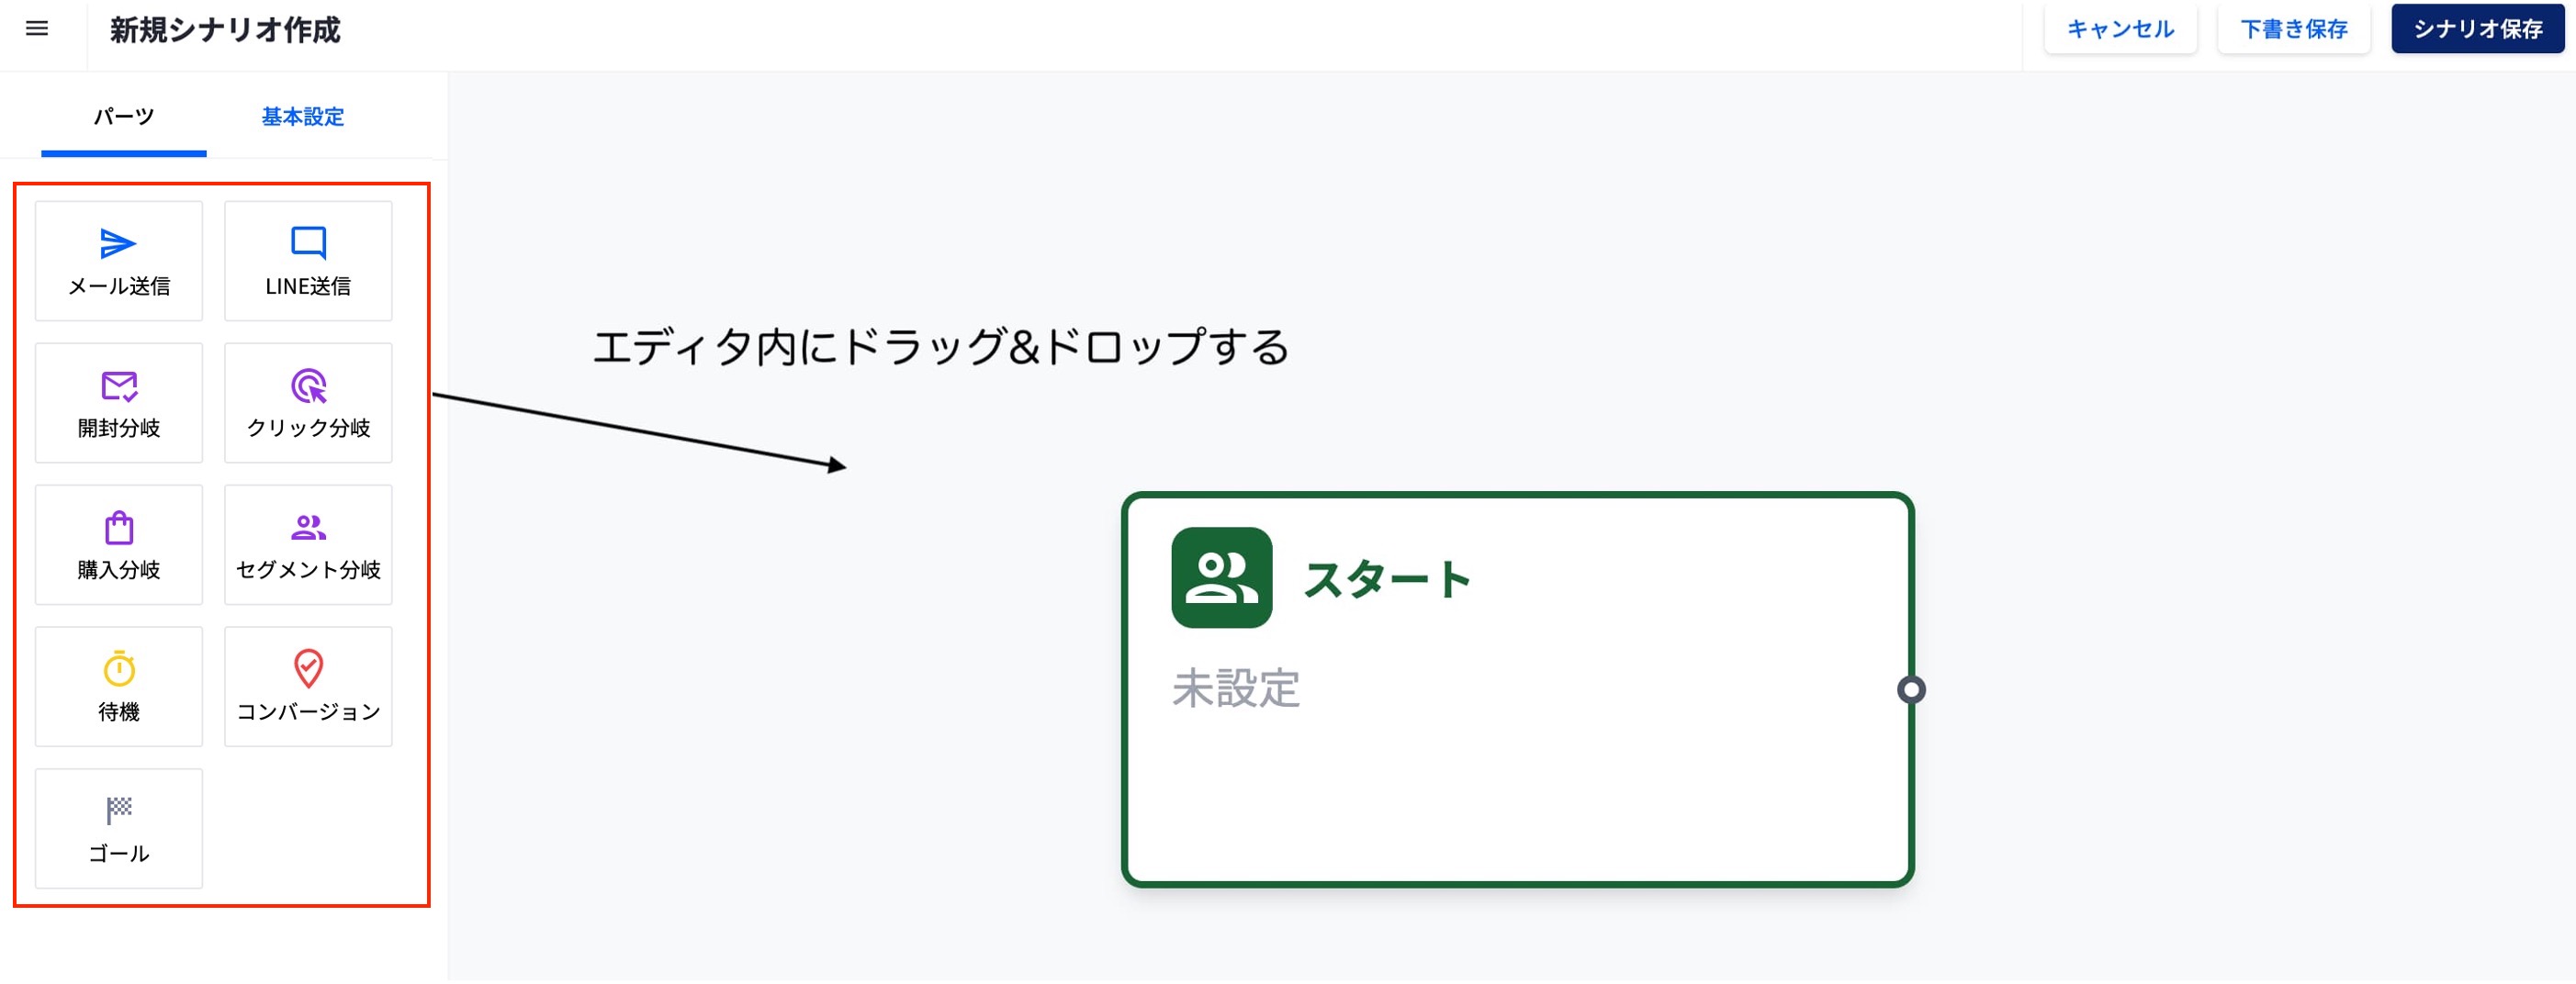Select the セグメント分岐 people icon
Screen dimensions: 2576x984
(308, 527)
